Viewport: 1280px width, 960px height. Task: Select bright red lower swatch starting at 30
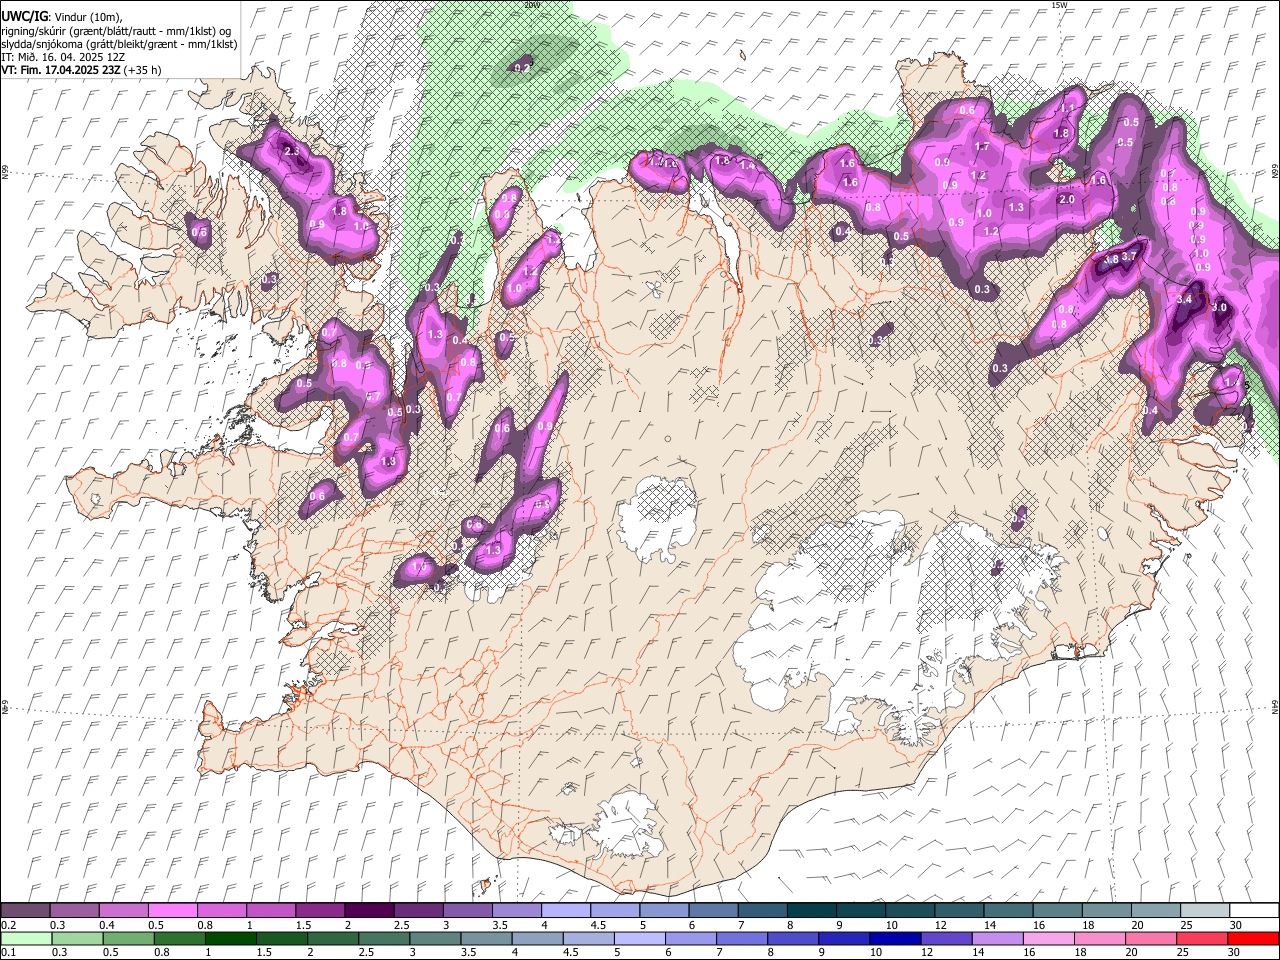point(1253,938)
